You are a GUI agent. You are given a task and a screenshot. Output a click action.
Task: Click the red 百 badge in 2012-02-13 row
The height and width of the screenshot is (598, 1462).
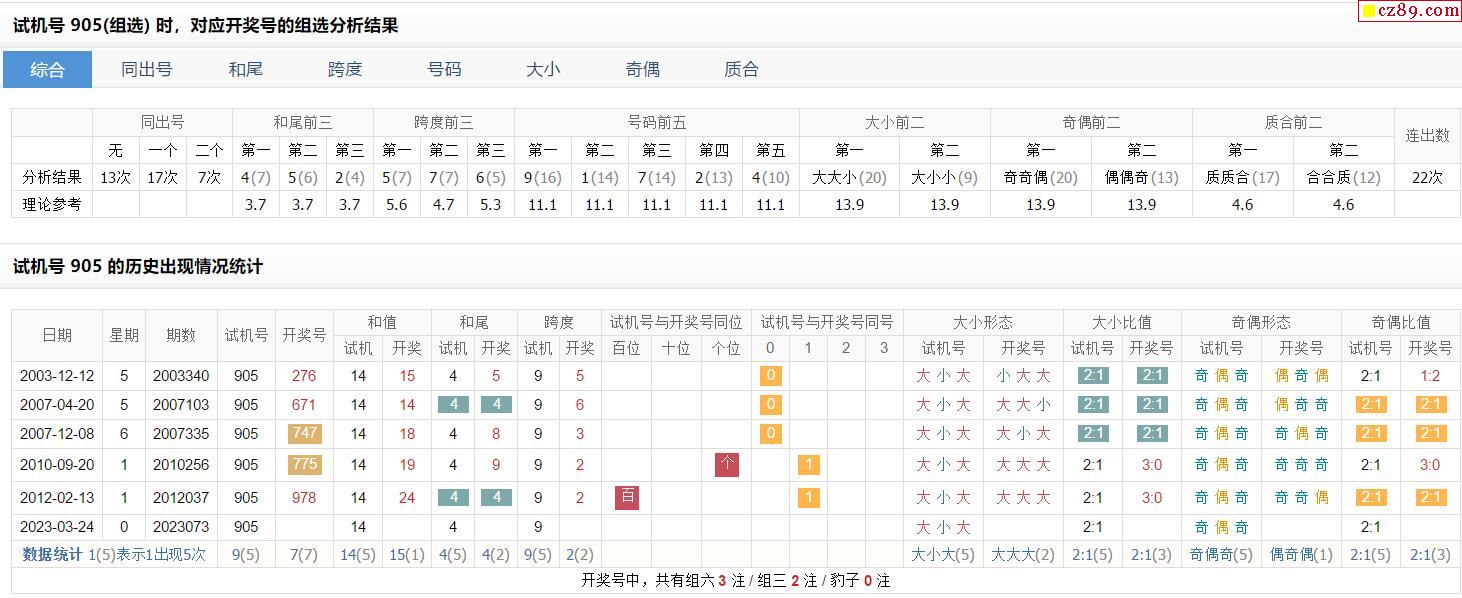pyautogui.click(x=627, y=497)
